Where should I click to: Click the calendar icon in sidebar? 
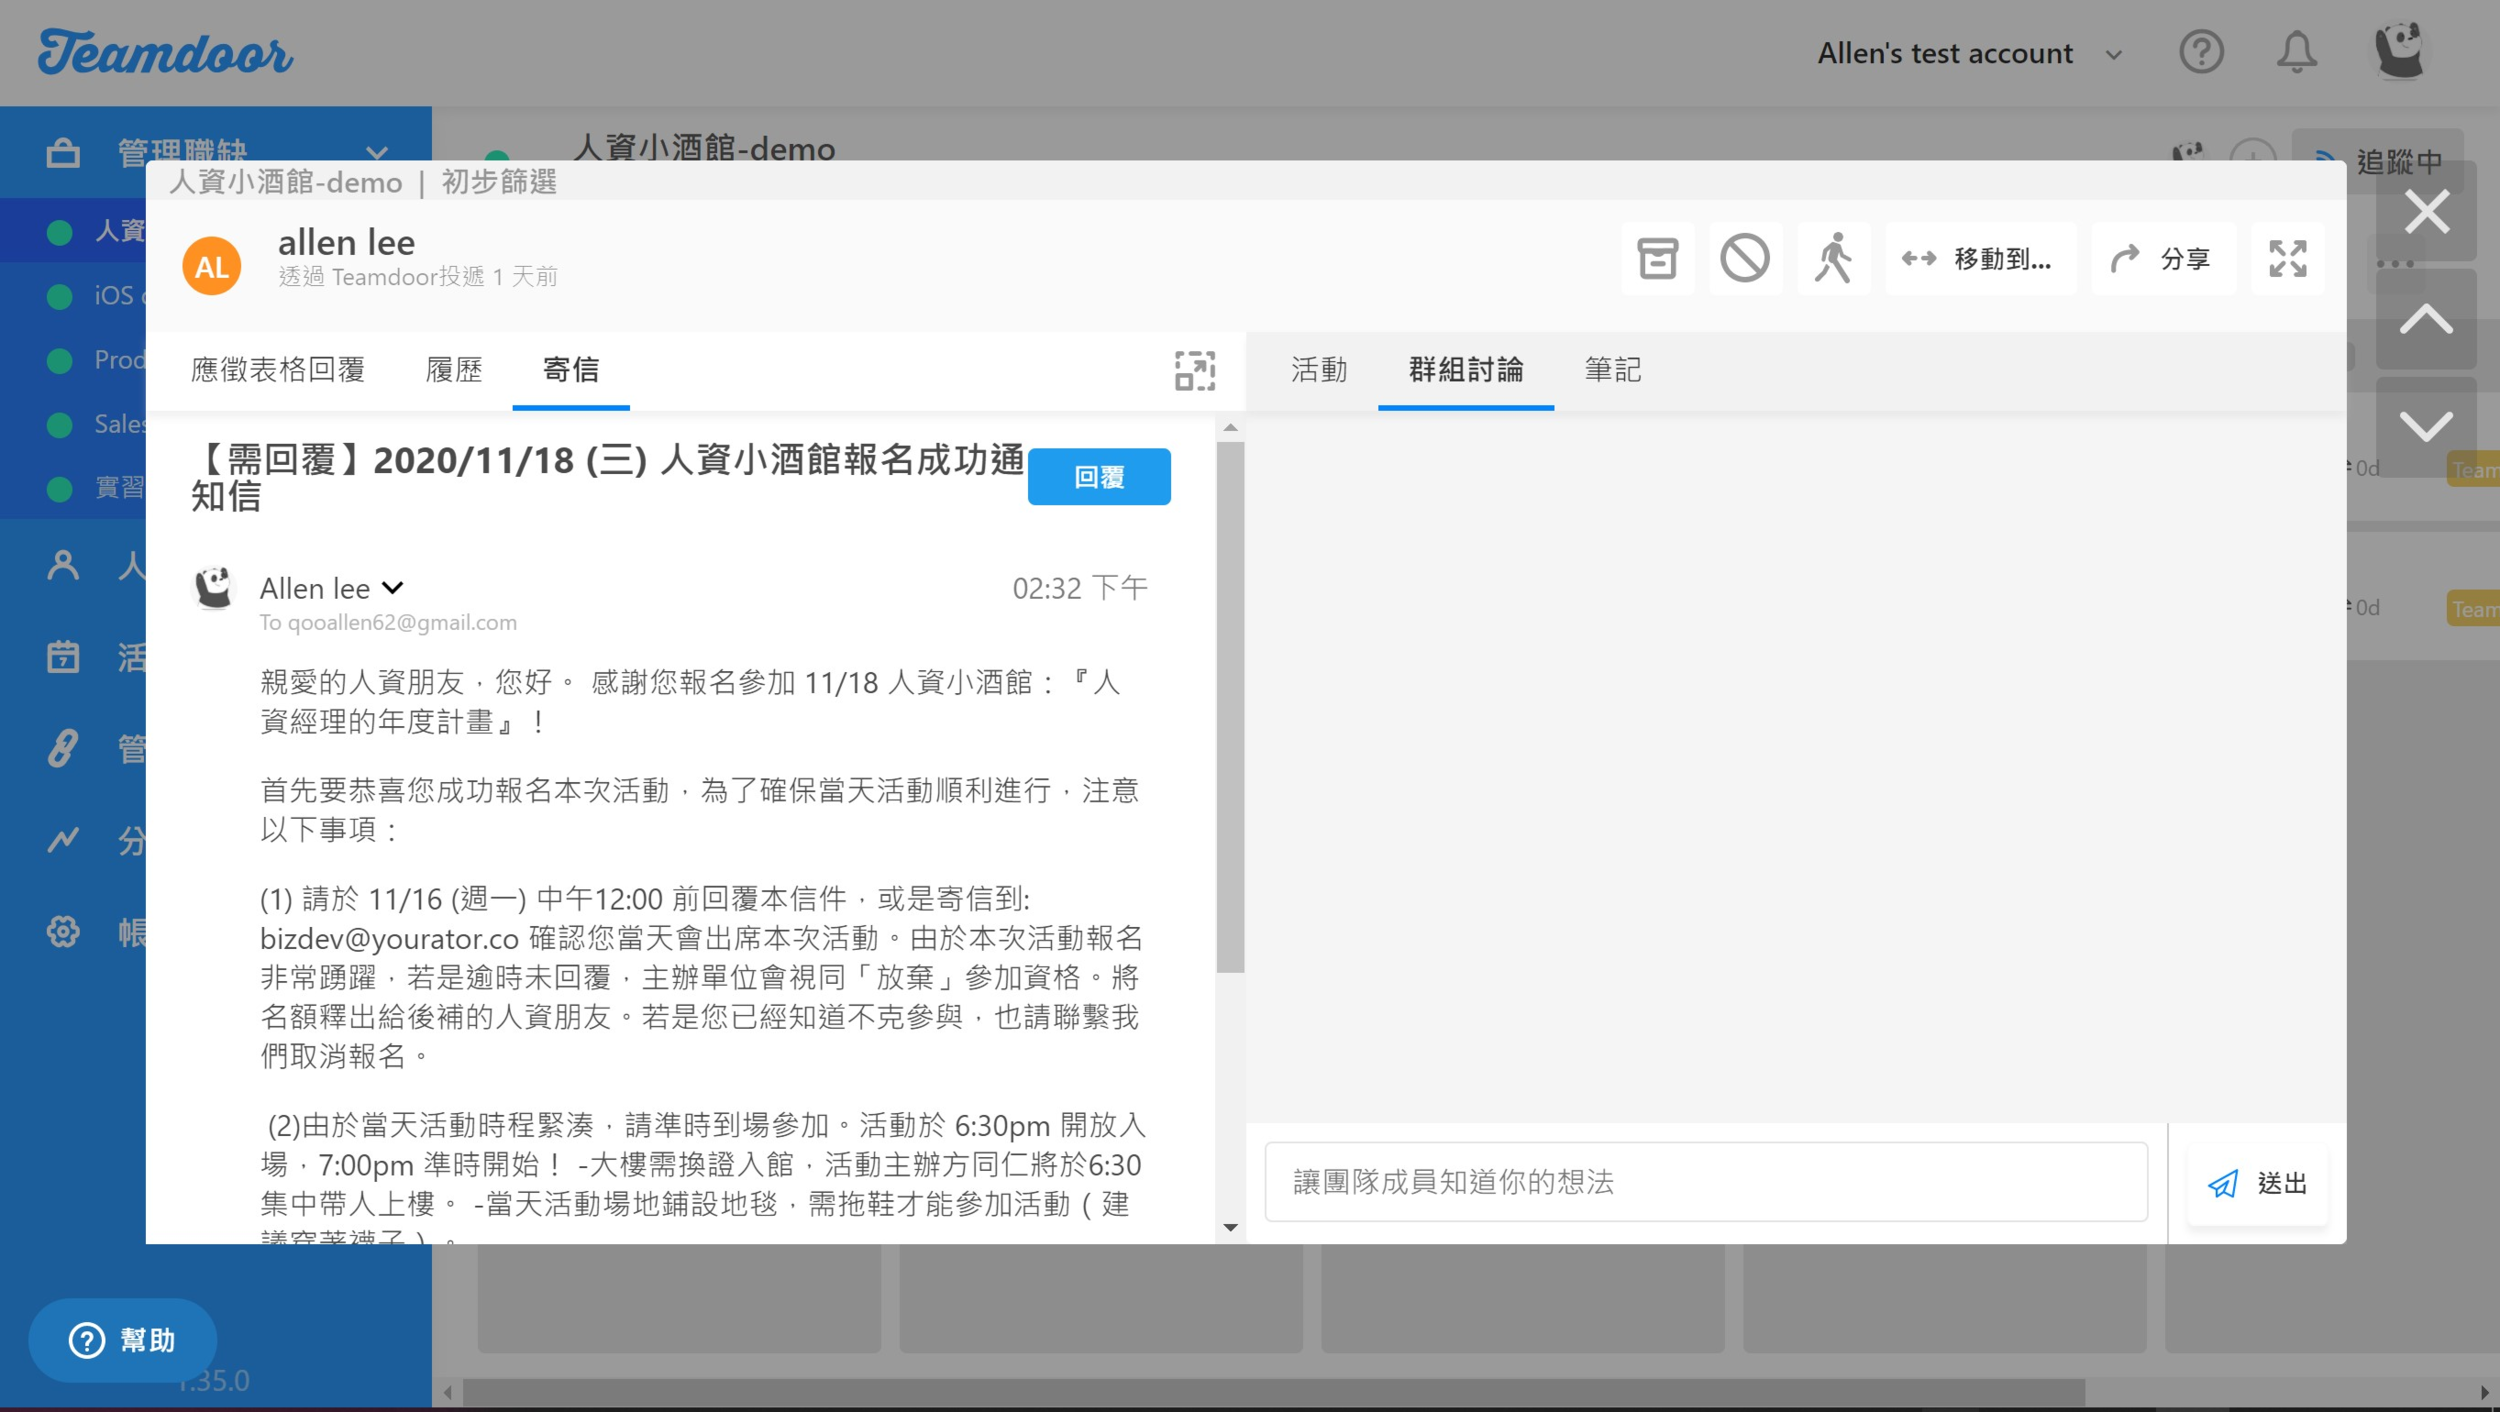[x=63, y=657]
